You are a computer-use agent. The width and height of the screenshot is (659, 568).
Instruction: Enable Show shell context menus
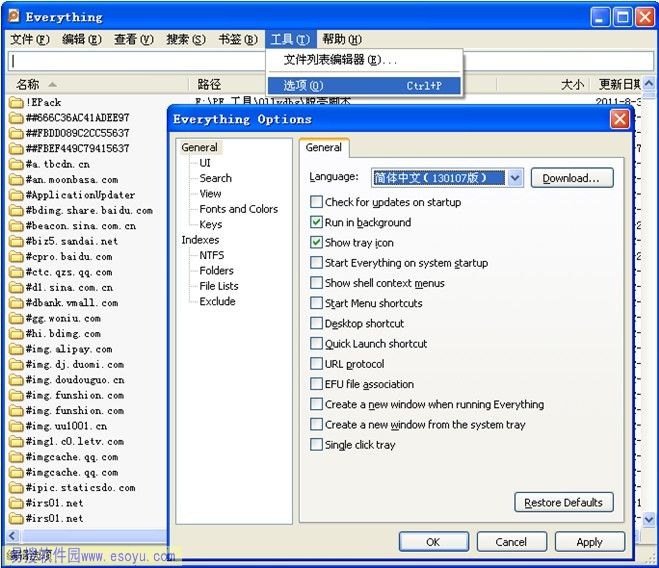coord(316,283)
